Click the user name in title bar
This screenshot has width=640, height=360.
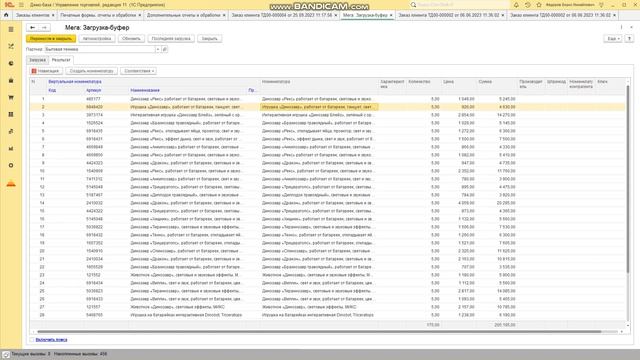point(570,5)
